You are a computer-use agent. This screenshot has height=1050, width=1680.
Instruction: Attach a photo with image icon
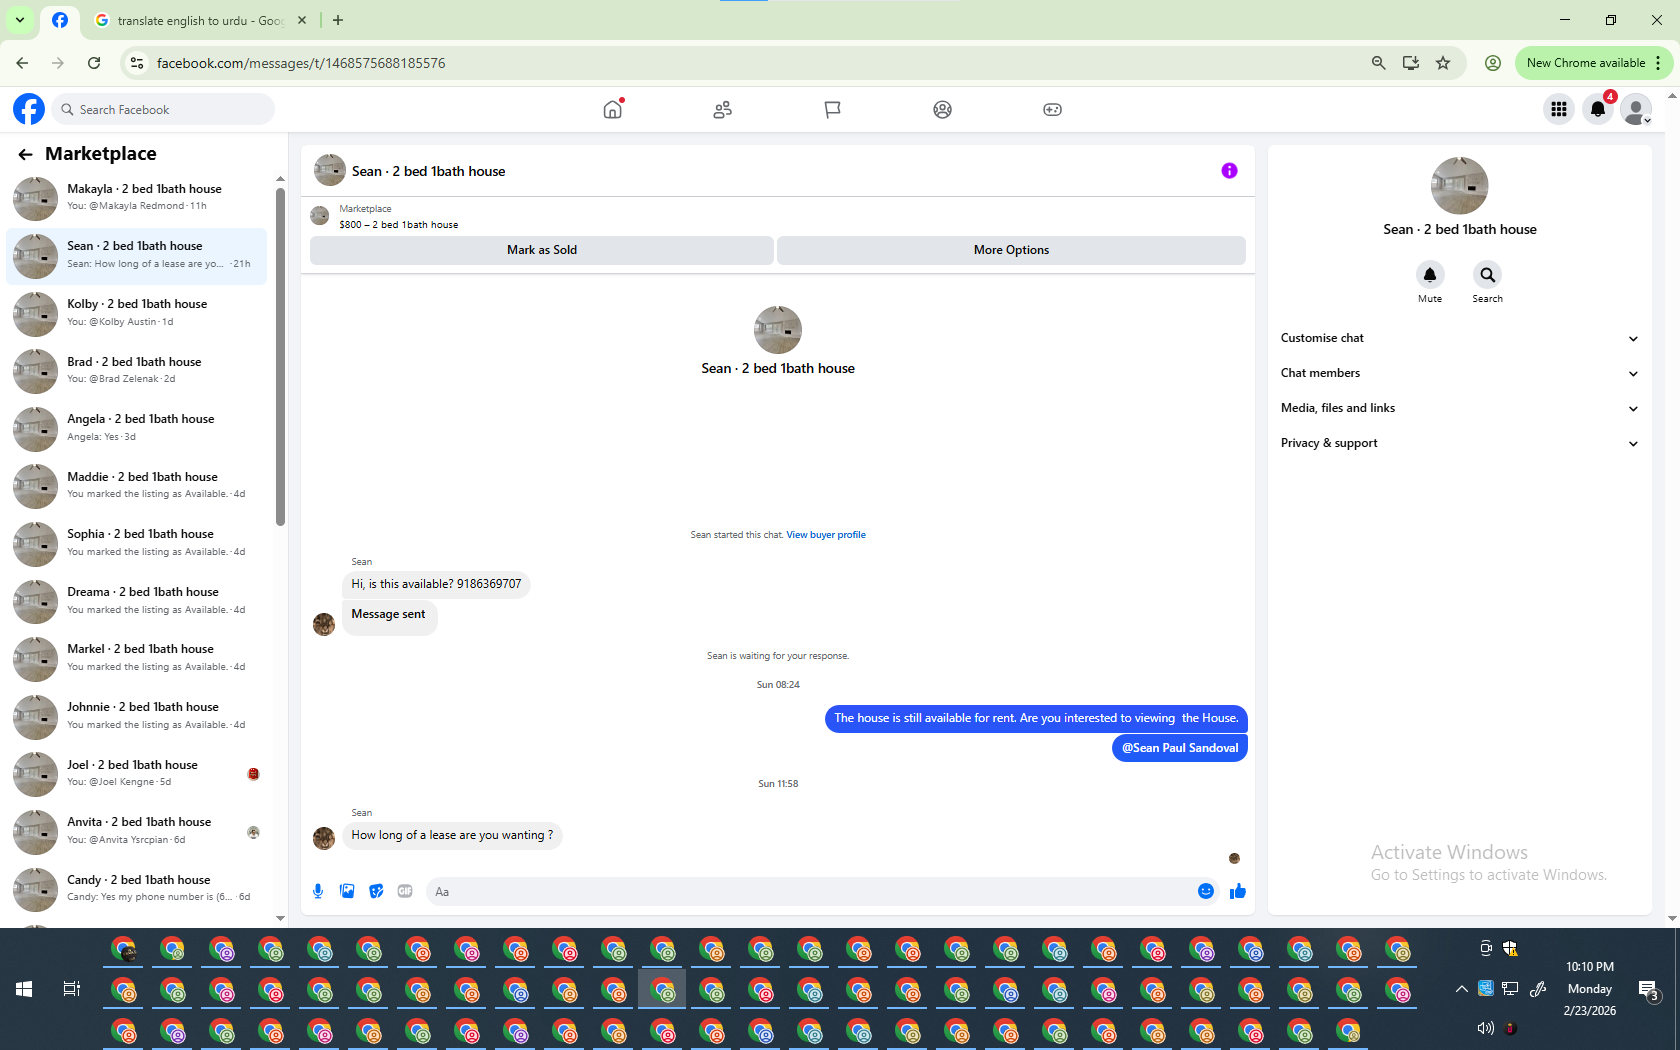(347, 891)
